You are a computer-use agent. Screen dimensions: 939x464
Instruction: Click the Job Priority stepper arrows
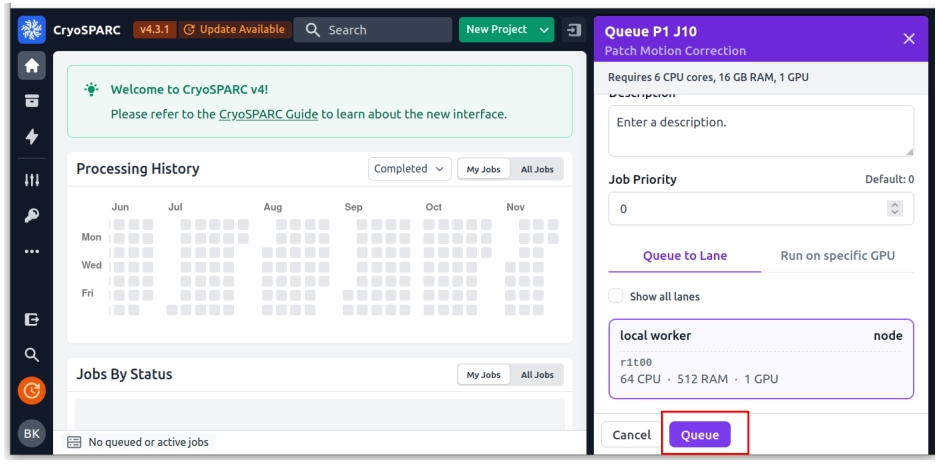click(x=894, y=209)
